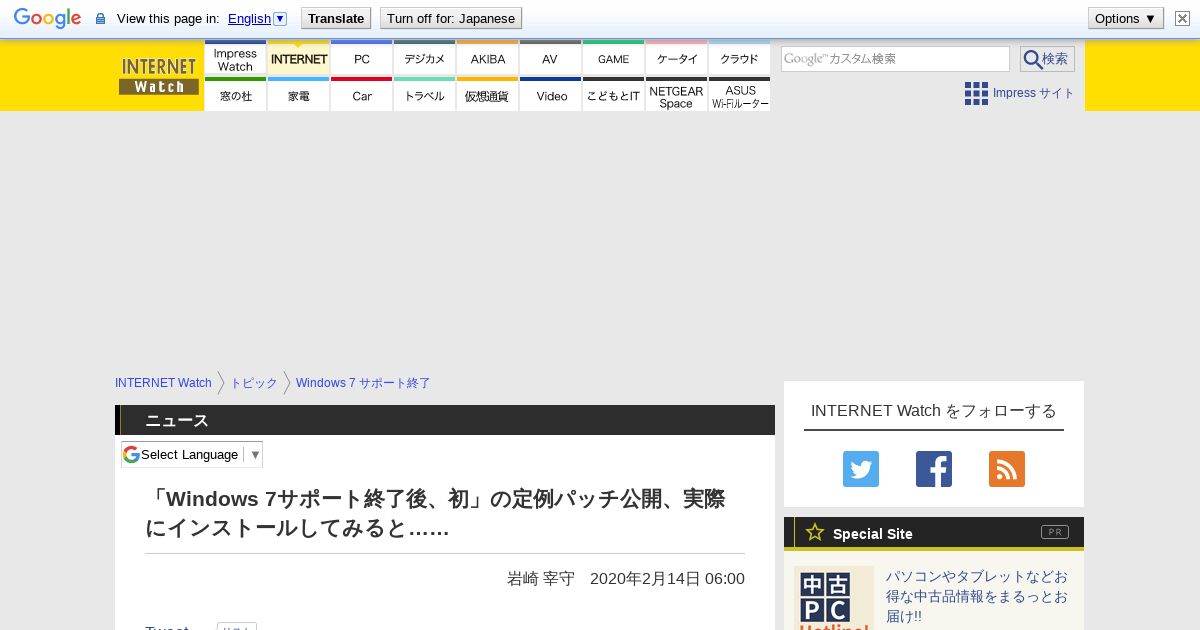The height and width of the screenshot is (630, 1200).
Task: Open the Select Language dropdown
Action: point(192,454)
